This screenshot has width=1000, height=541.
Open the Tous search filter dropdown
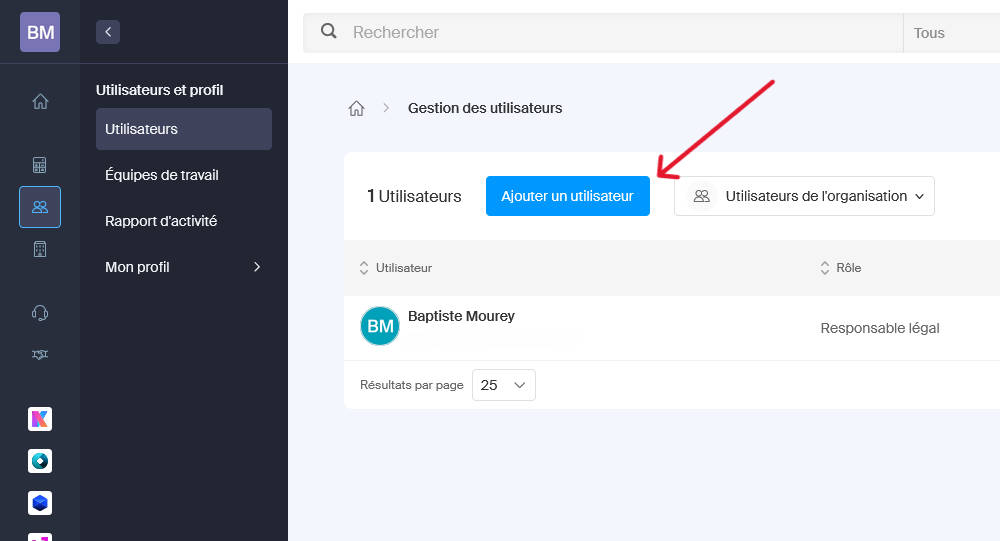coord(952,33)
